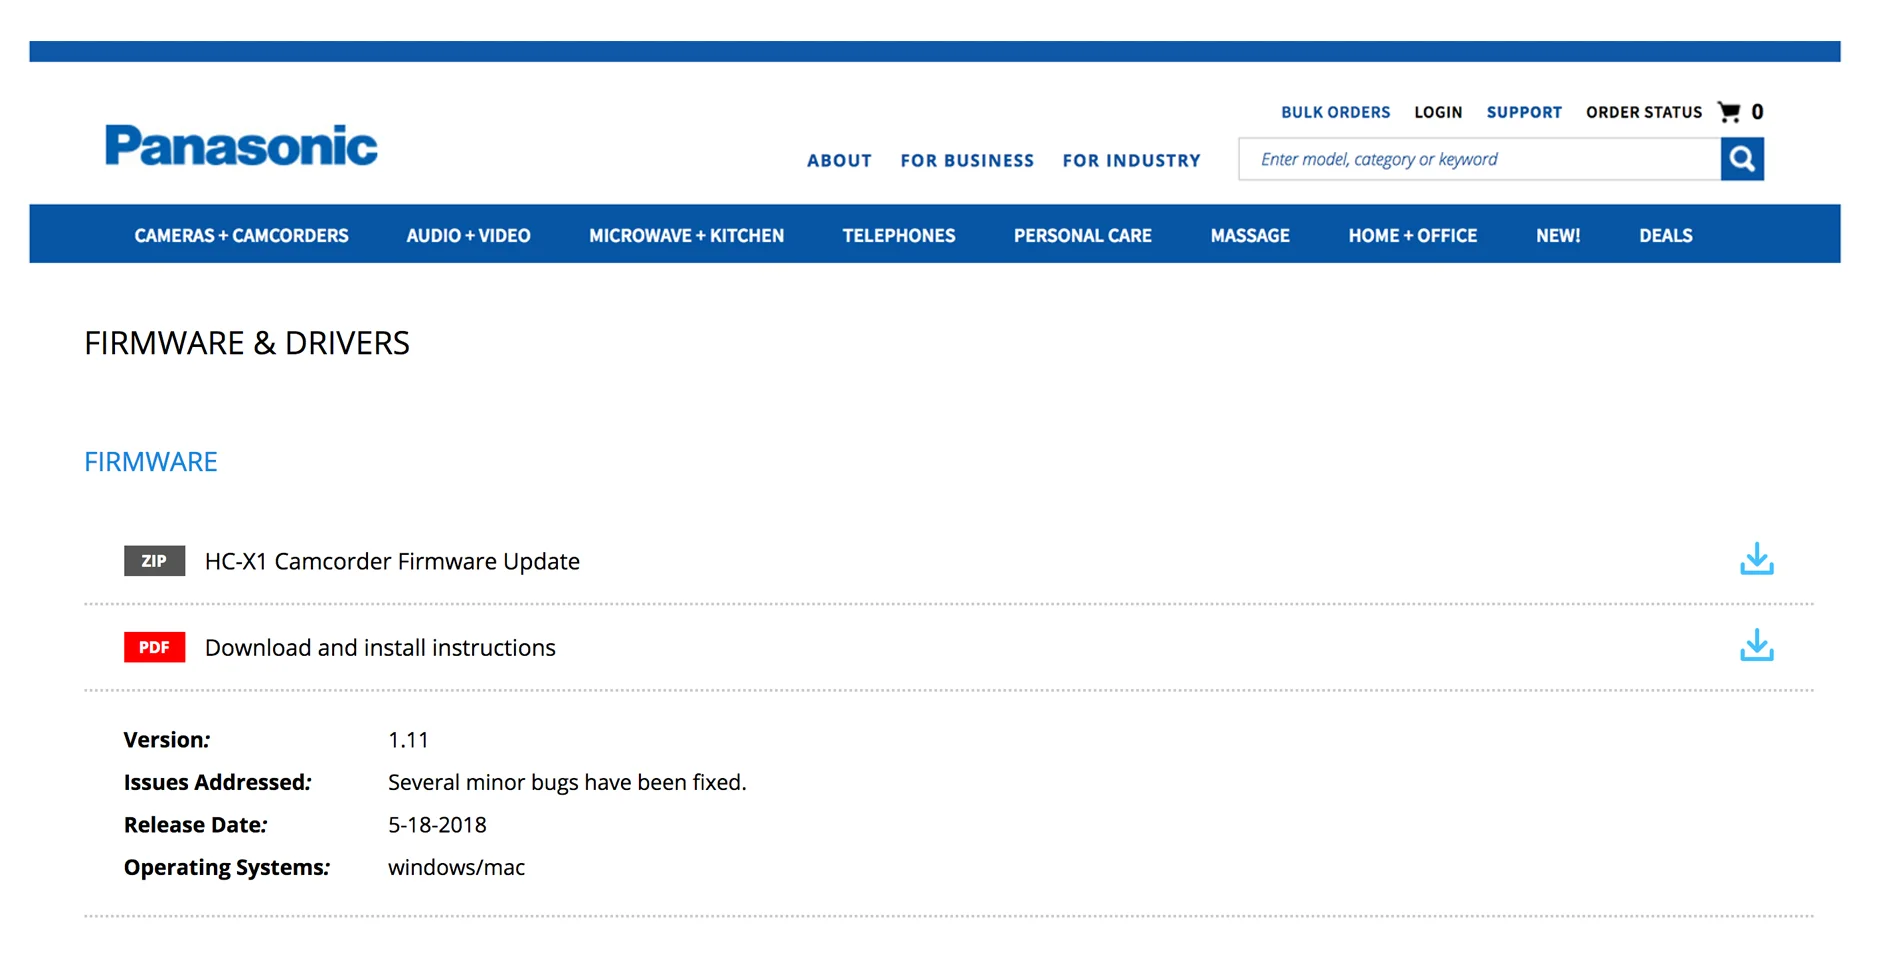Click the Panasonic logo
The image size is (1884, 979).
241,146
